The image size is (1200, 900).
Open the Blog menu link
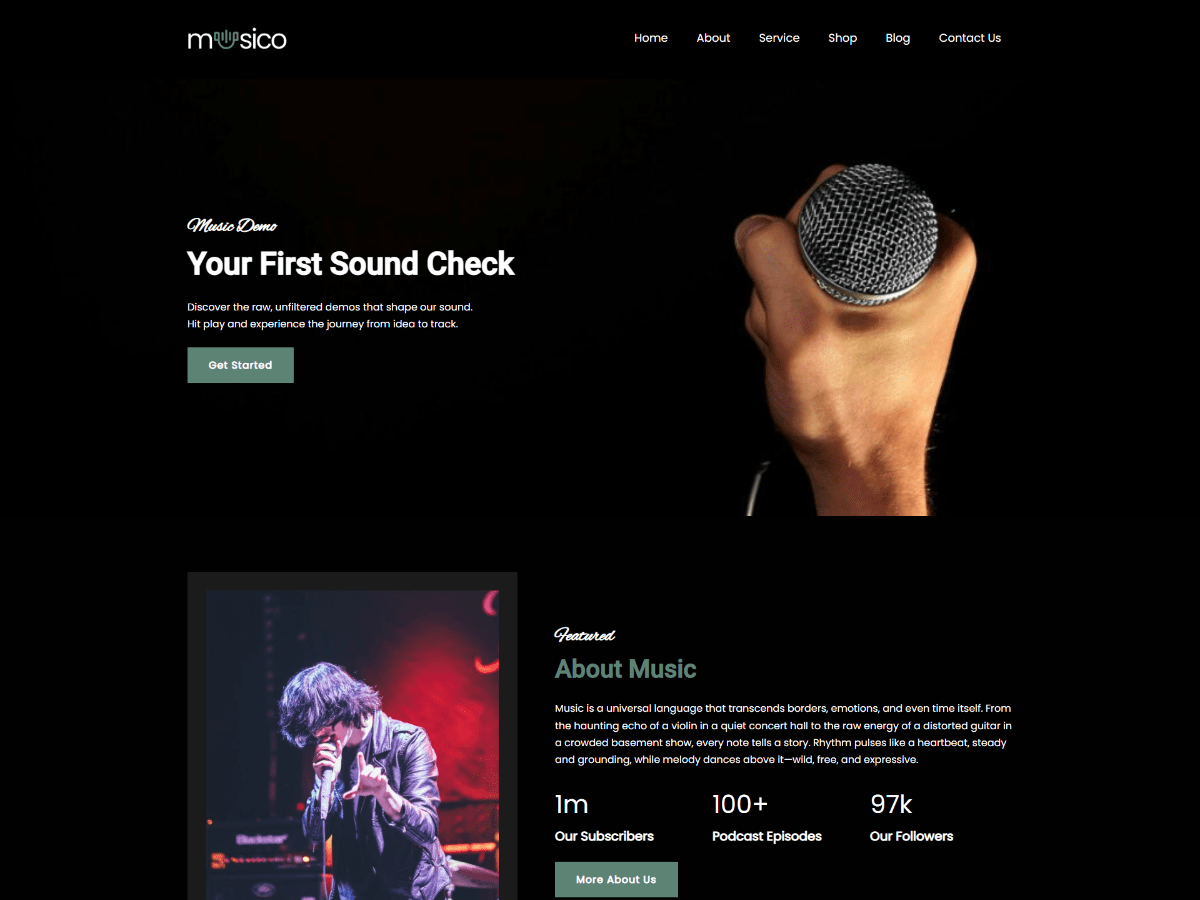(x=898, y=38)
